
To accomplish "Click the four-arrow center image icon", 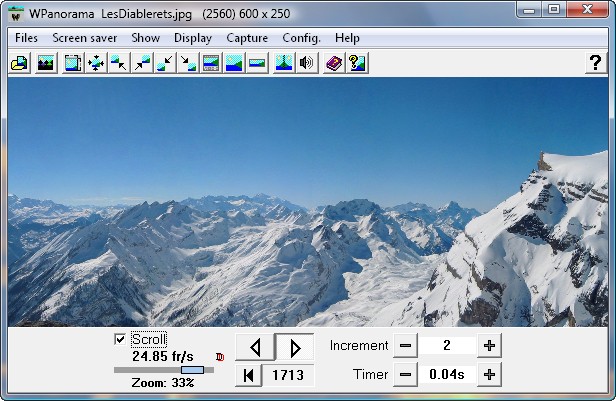I will (96, 63).
